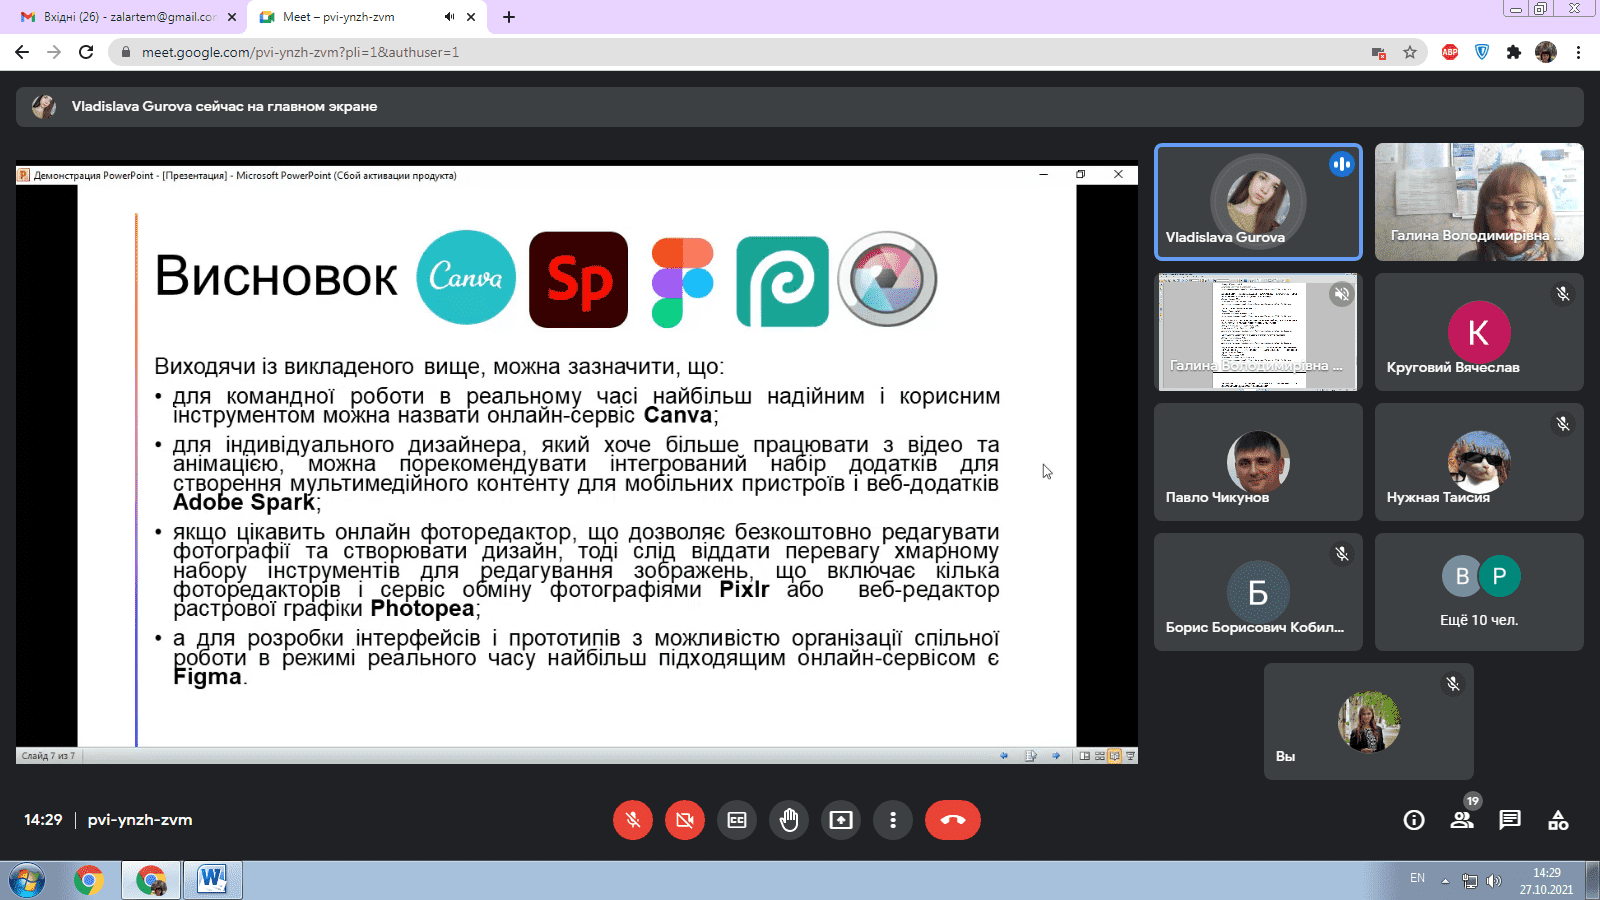Screen dimensions: 1600x900
Task: Go to next slide arrow in PowerPoint
Action: (x=1056, y=756)
